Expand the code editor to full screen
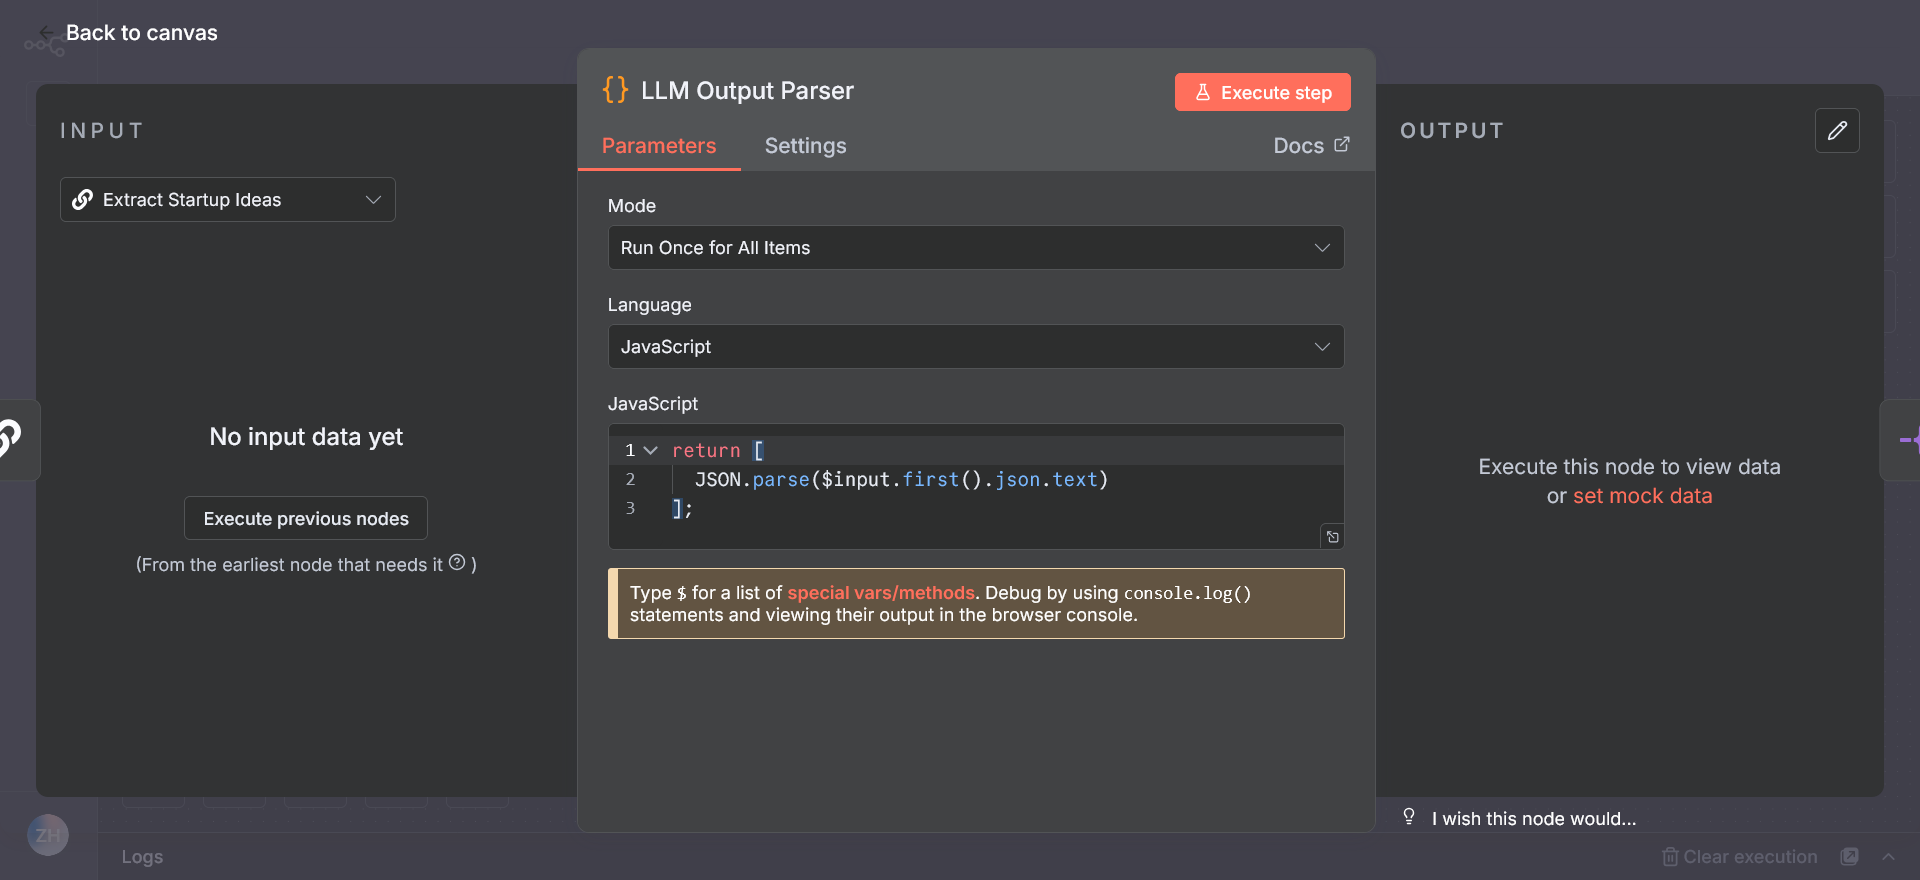The height and width of the screenshot is (880, 1920). tap(1333, 537)
